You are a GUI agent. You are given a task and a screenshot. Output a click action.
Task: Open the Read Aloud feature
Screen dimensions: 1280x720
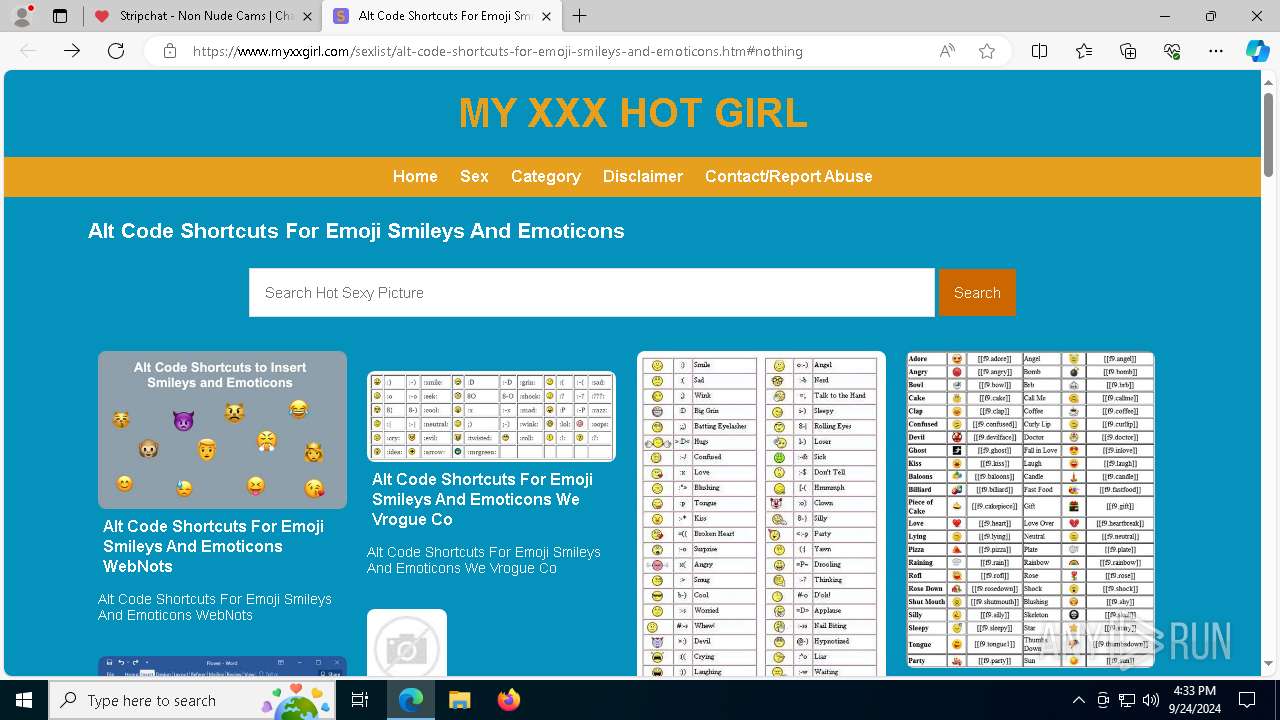[x=947, y=51]
